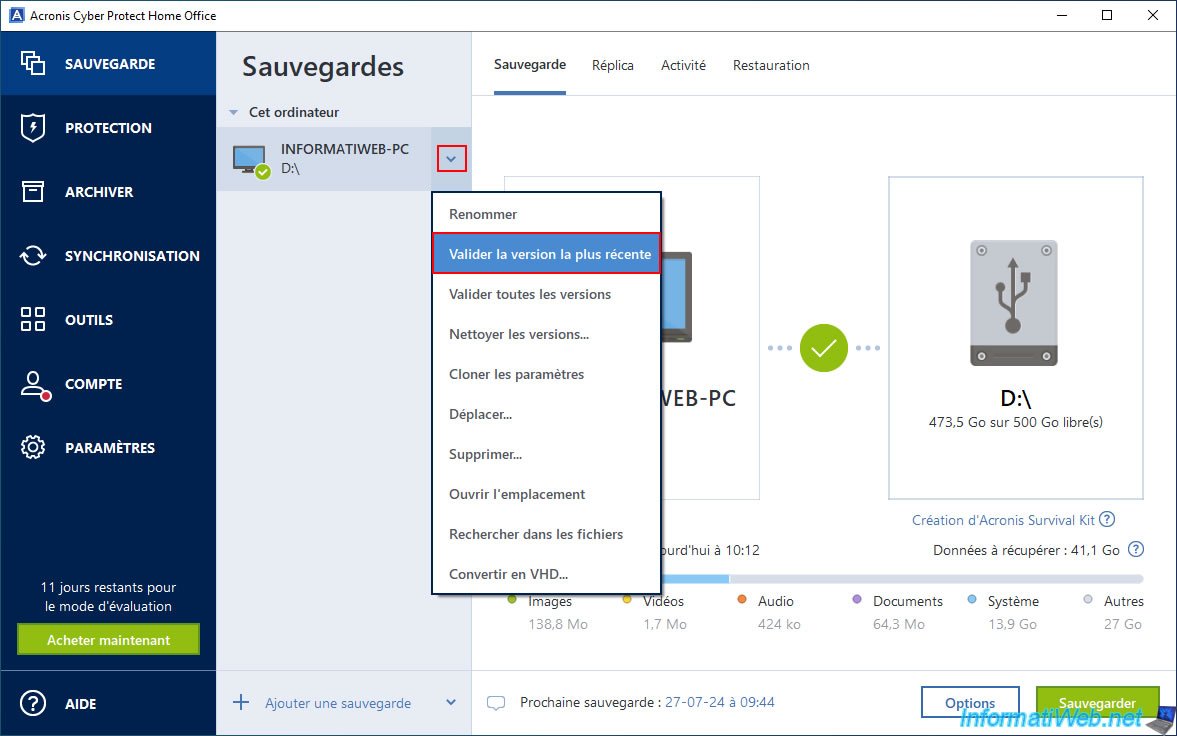Screen dimensions: 1177x736
Task: Open the Archiver box icon
Action: (33, 192)
